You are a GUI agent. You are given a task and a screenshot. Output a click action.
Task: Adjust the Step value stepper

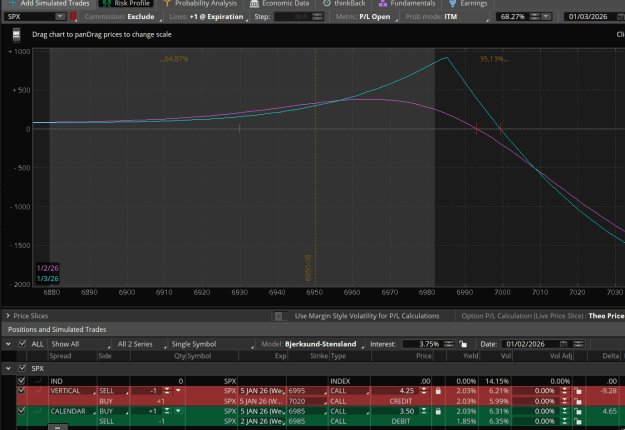coord(318,17)
